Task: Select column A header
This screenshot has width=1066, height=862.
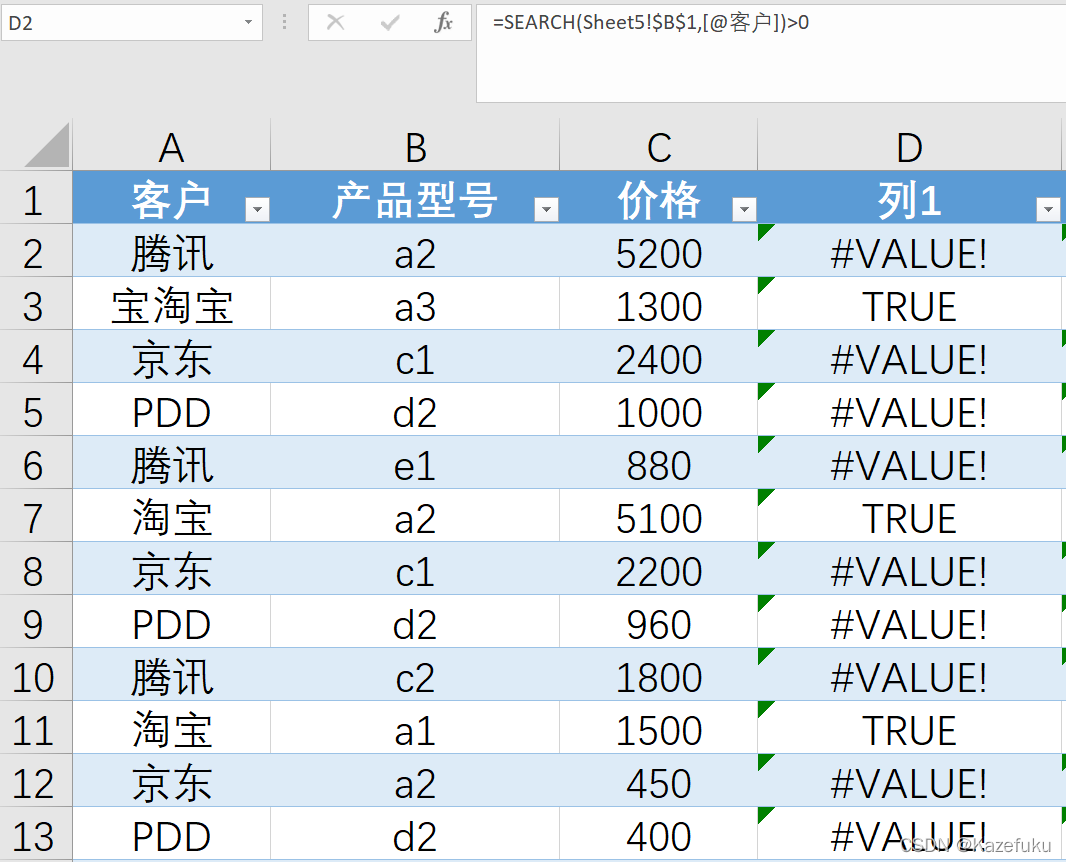Action: click(x=171, y=145)
